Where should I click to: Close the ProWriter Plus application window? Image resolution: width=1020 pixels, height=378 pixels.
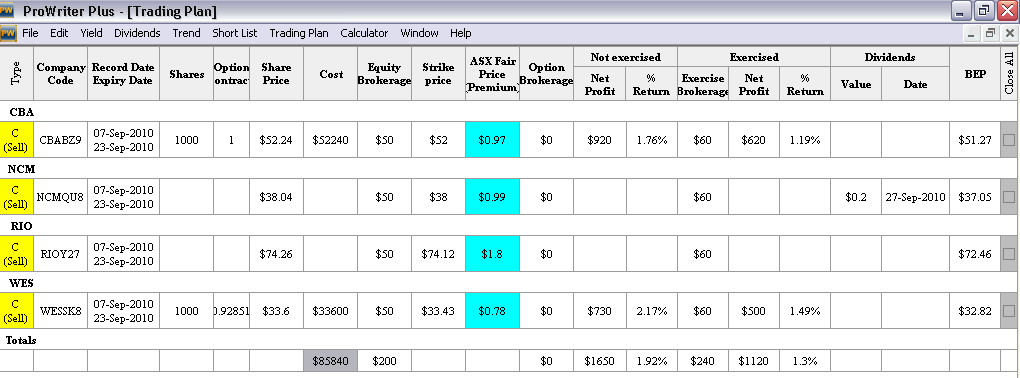point(1007,10)
